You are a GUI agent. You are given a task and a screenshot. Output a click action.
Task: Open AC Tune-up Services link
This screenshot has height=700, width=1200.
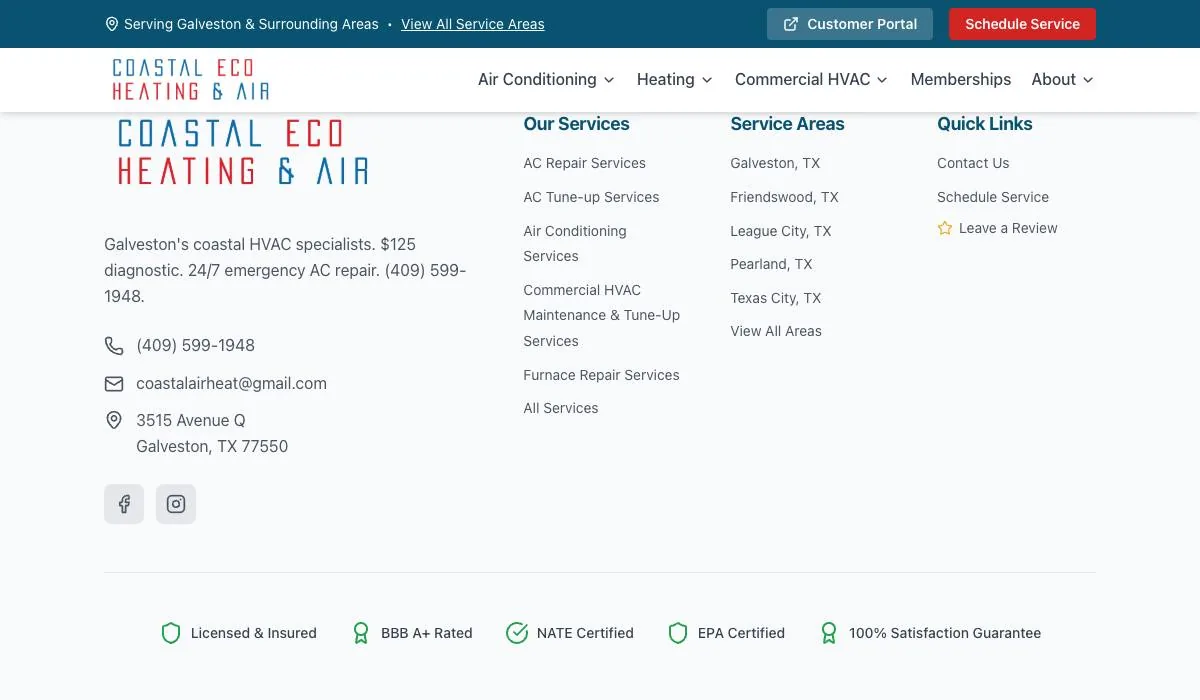tap(592, 197)
